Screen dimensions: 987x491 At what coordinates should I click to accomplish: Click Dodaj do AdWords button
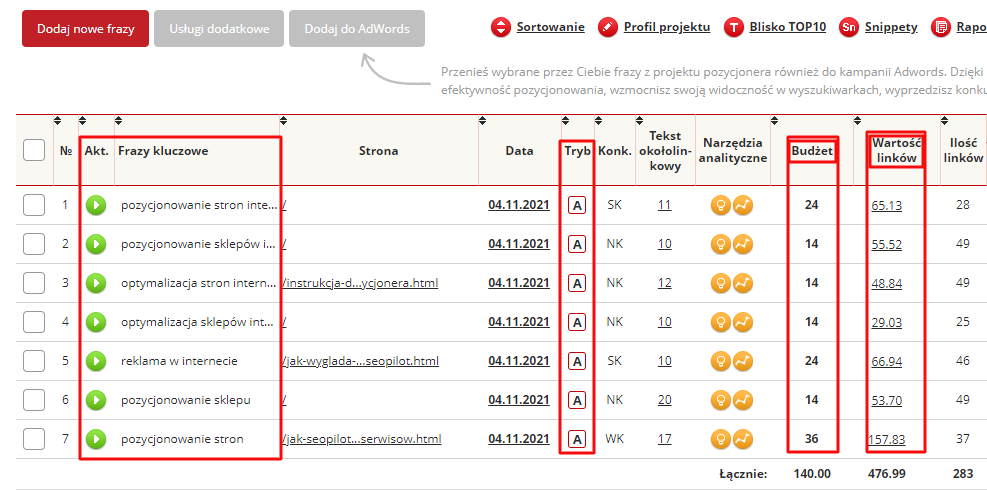click(x=357, y=29)
